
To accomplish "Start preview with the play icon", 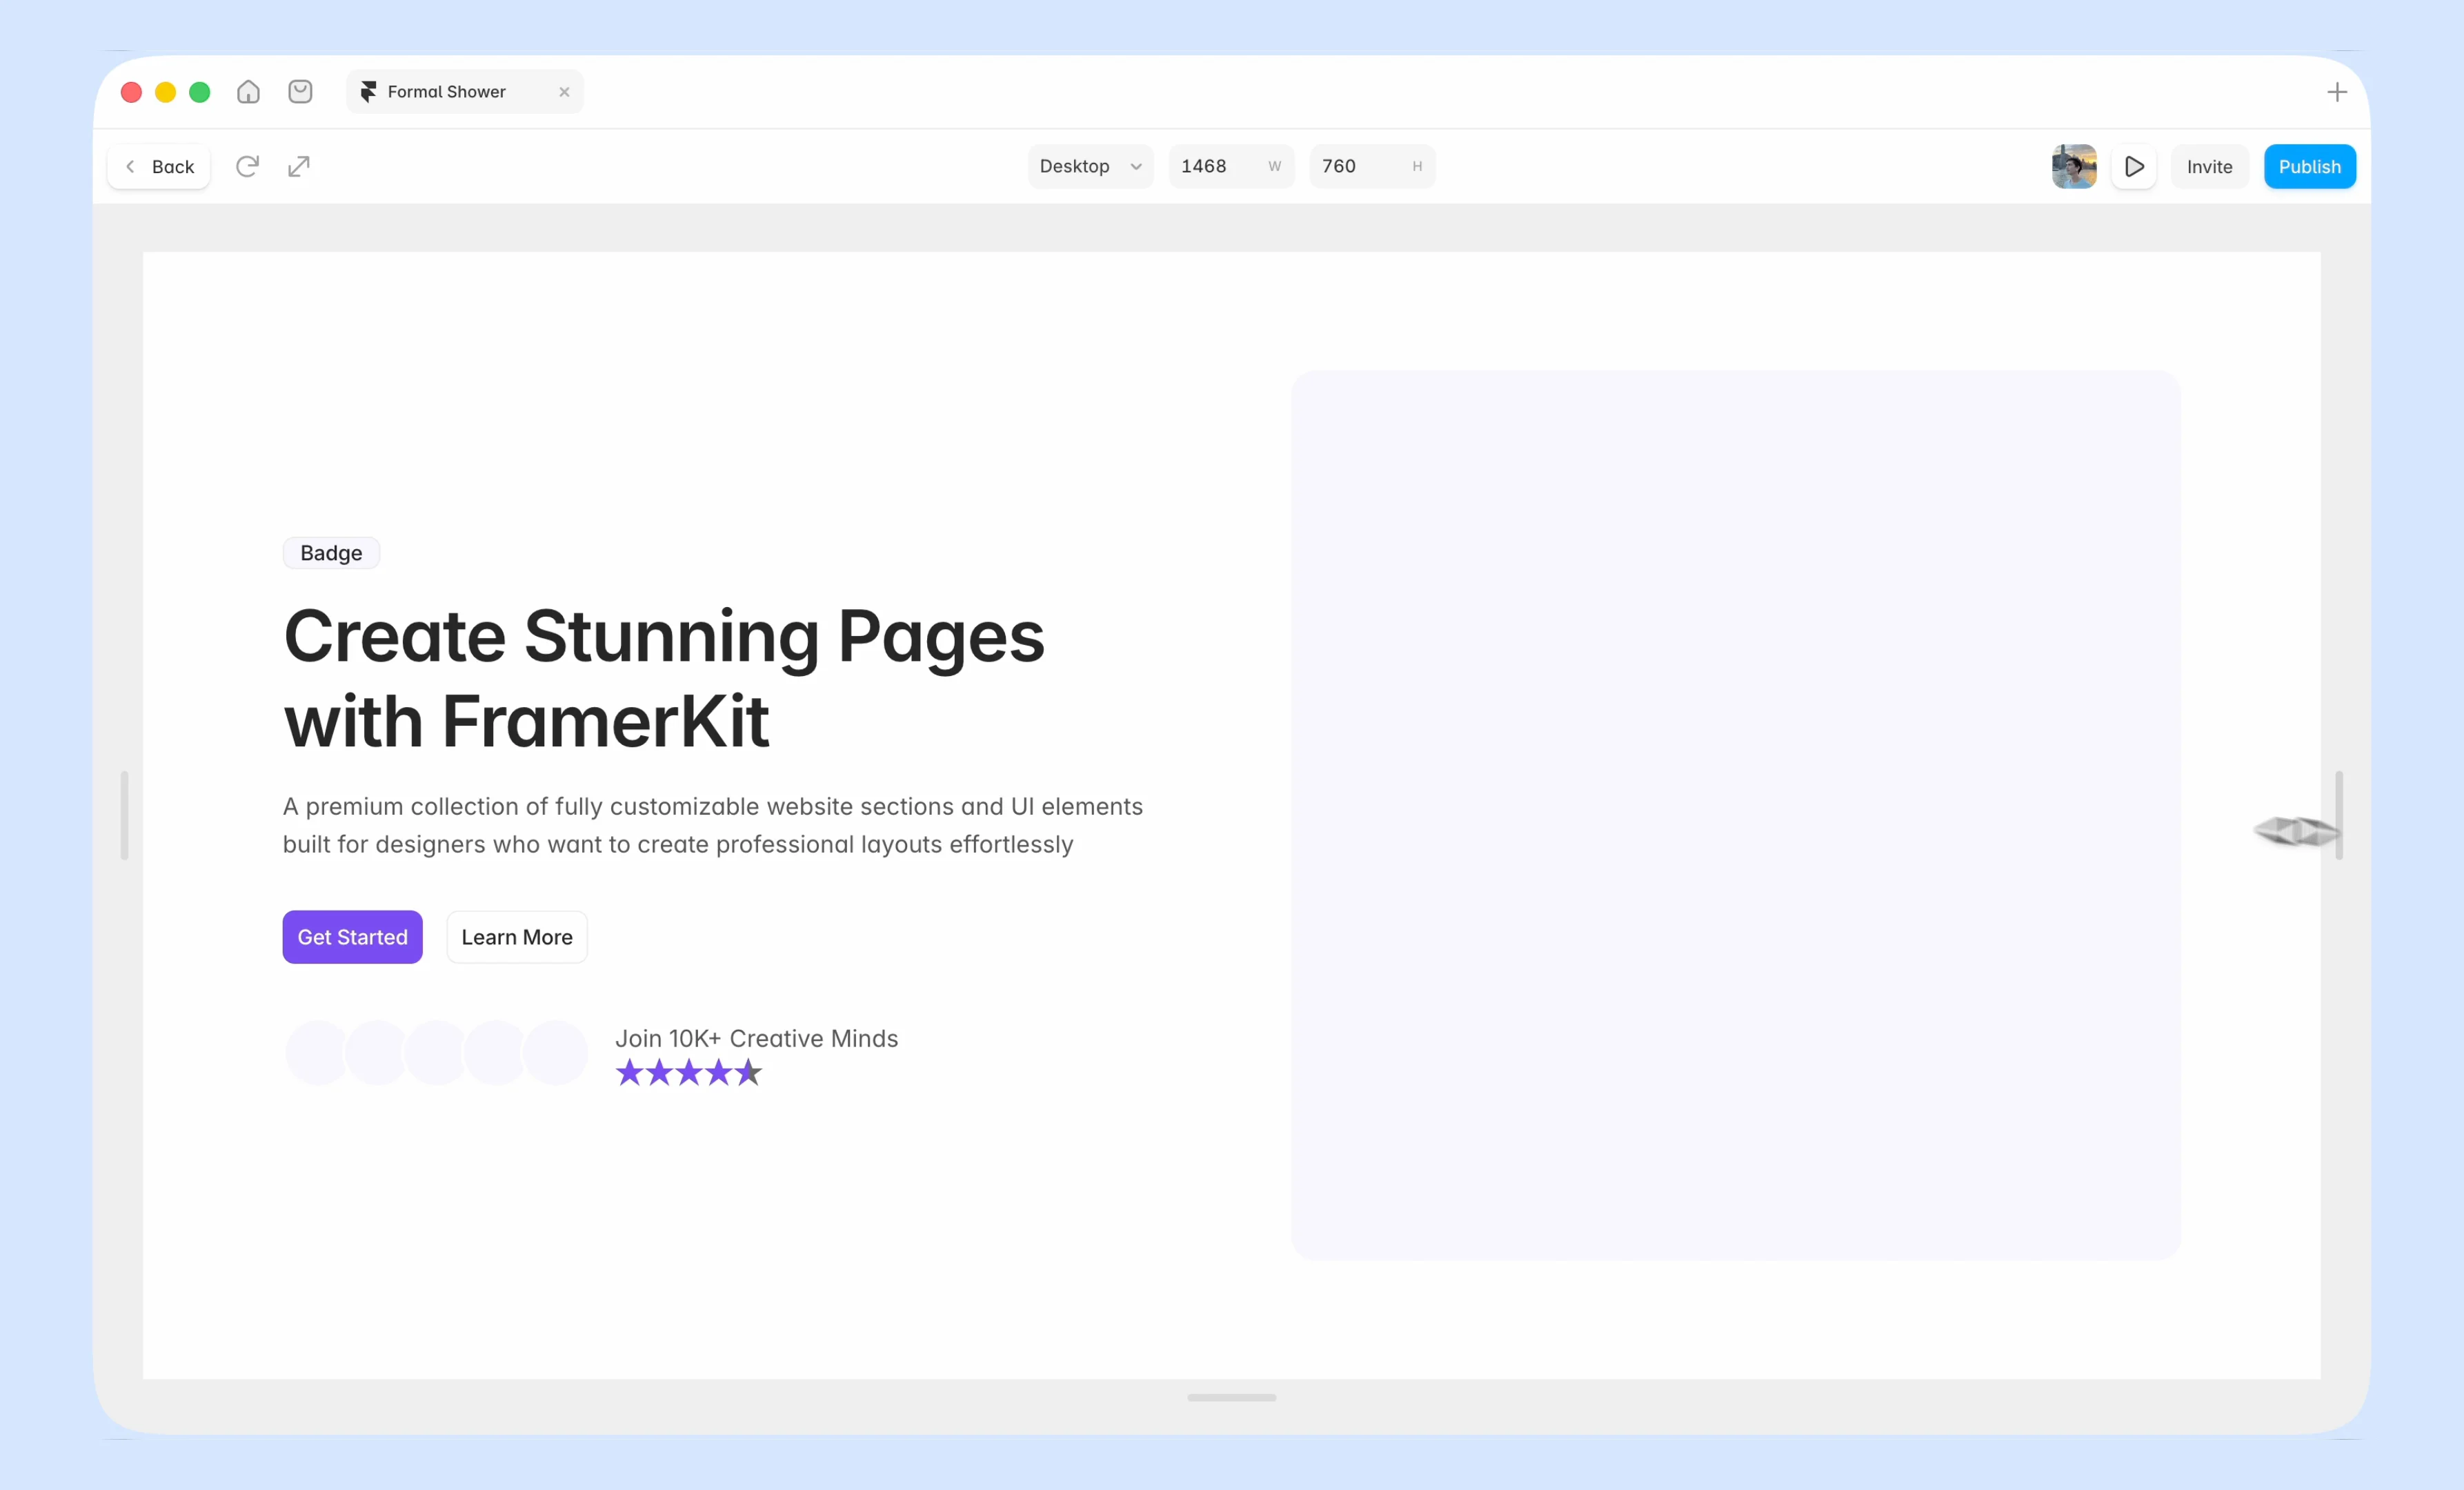I will pyautogui.click(x=2134, y=166).
